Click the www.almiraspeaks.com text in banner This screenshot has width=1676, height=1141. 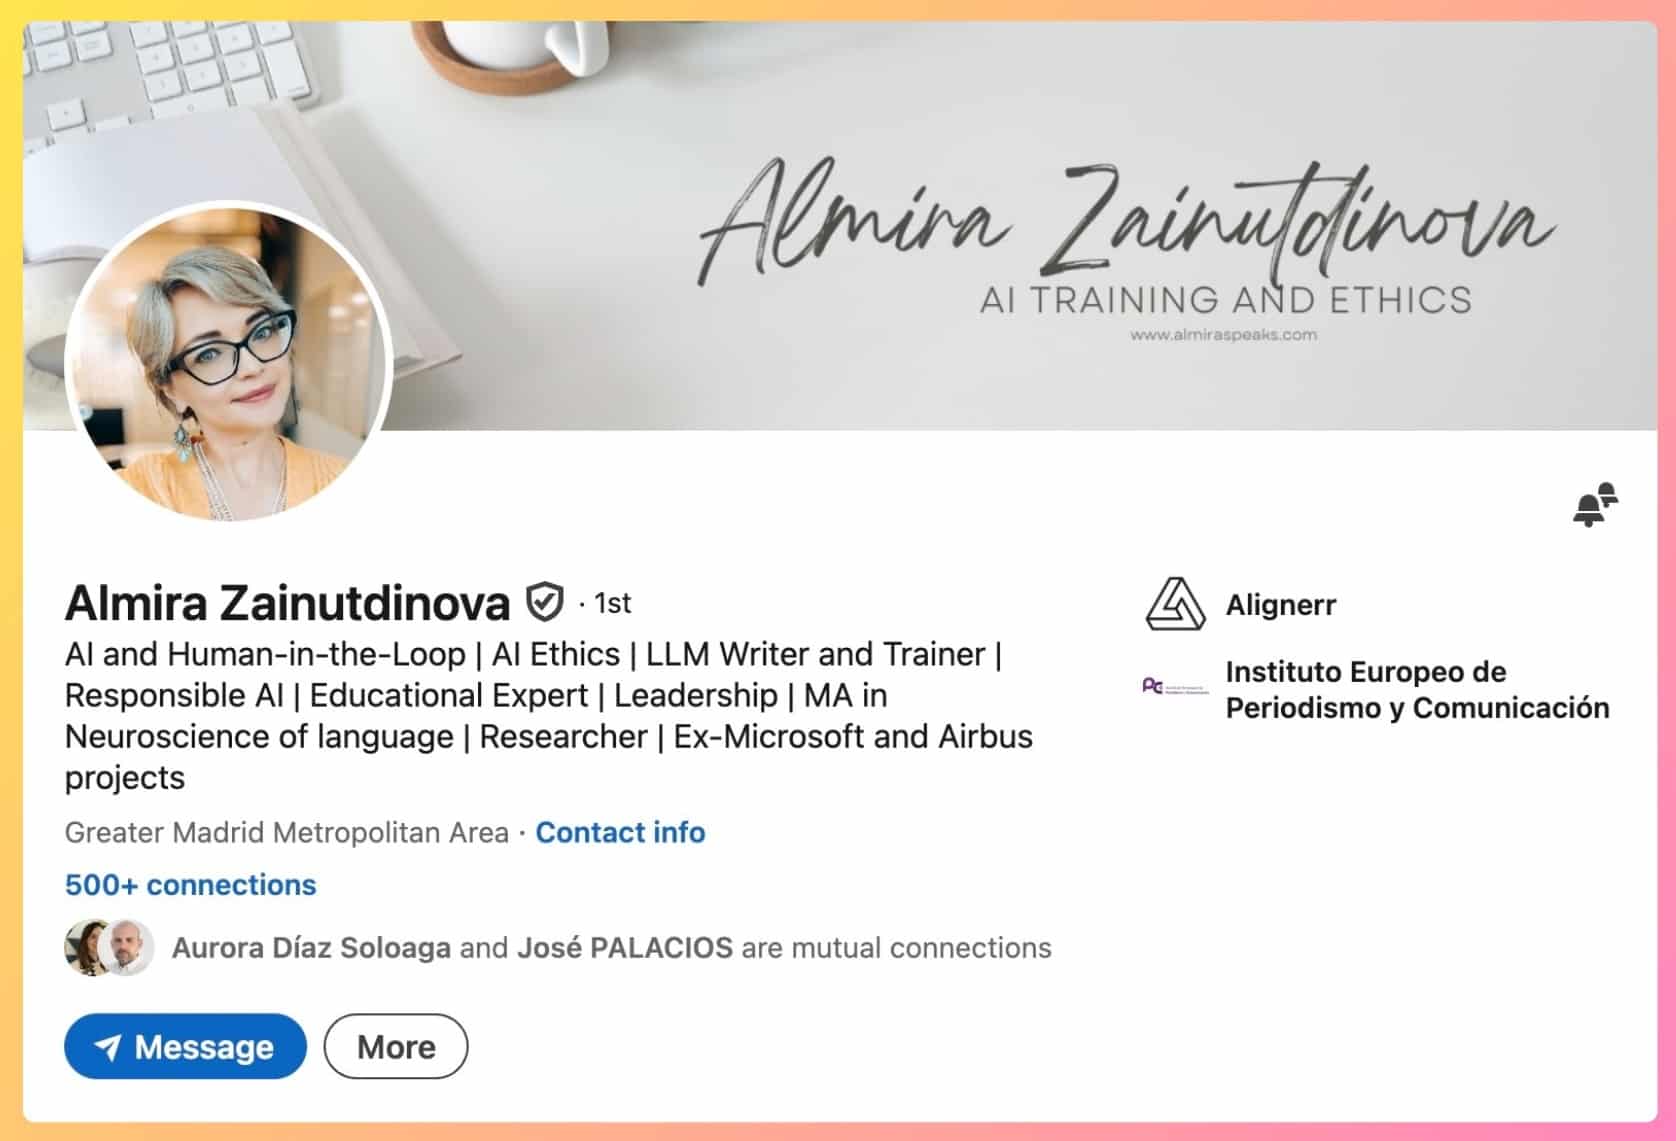[x=1223, y=335]
